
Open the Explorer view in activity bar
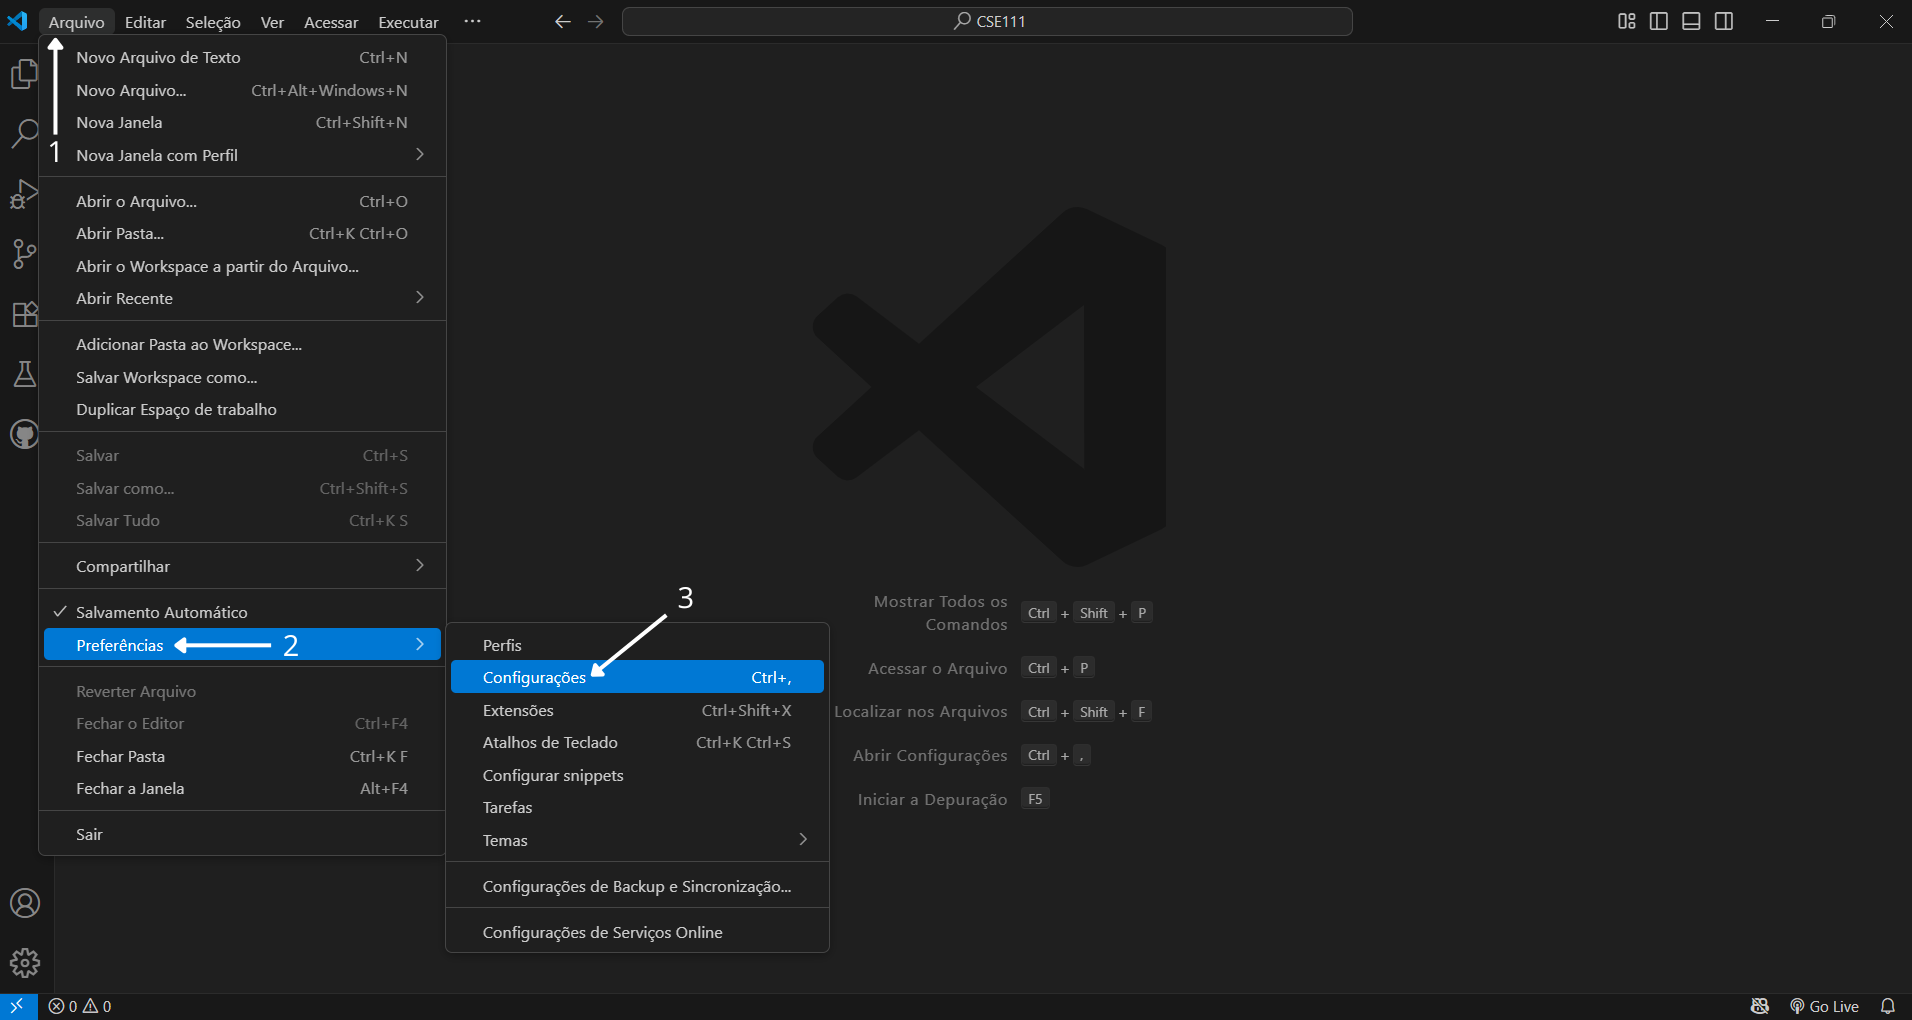coord(24,74)
